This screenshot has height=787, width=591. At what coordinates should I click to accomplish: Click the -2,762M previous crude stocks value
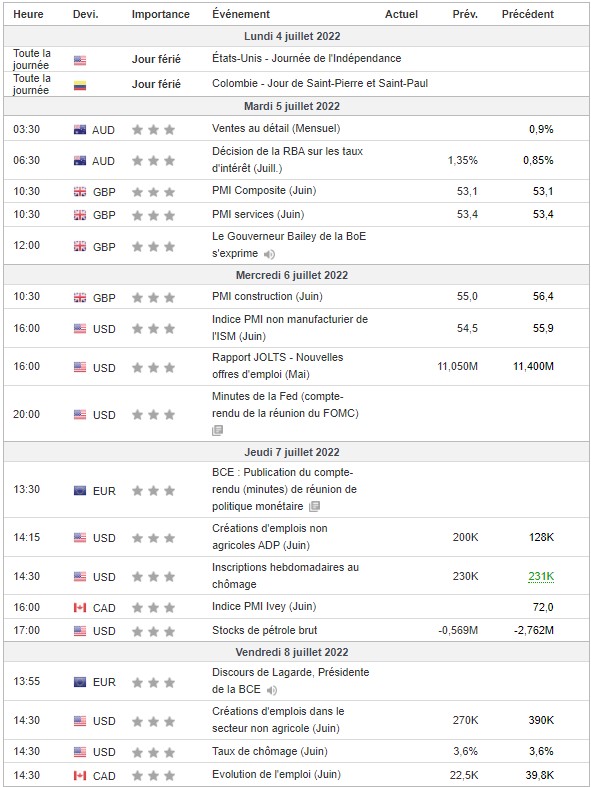pyautogui.click(x=534, y=630)
